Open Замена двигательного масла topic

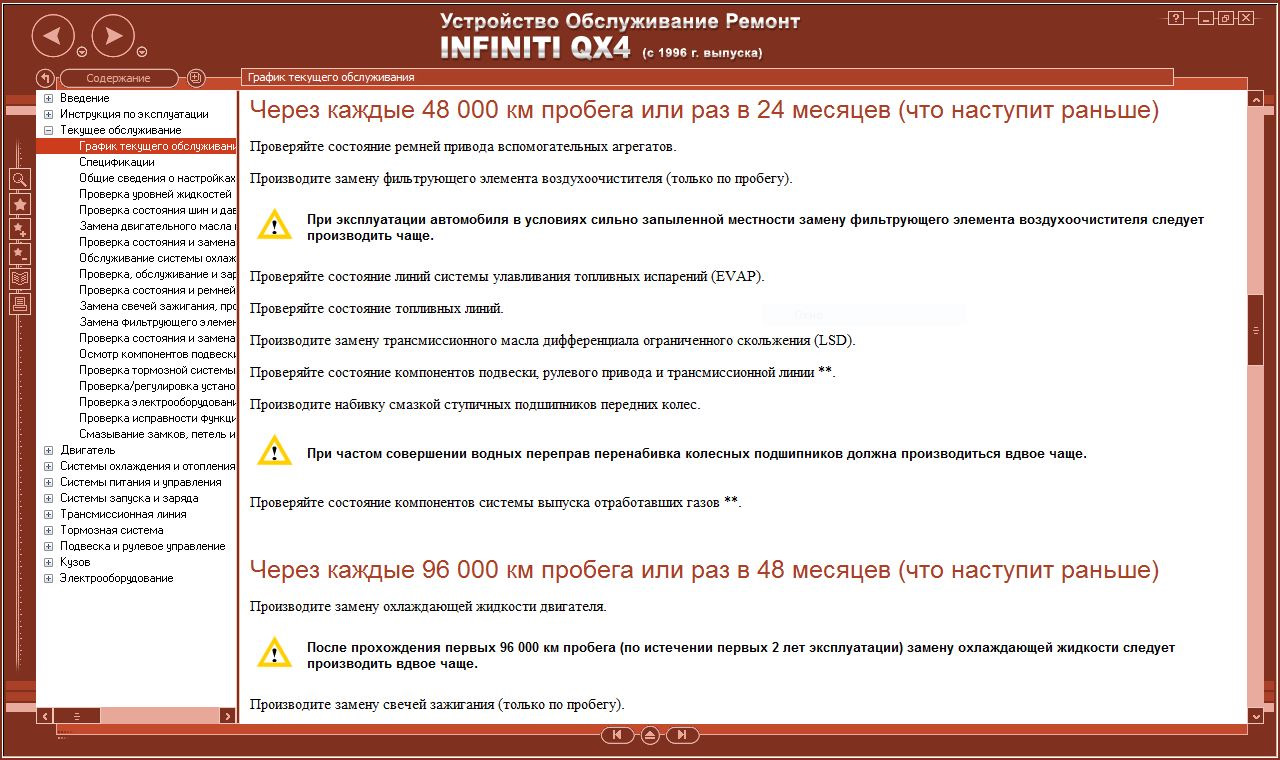point(157,226)
